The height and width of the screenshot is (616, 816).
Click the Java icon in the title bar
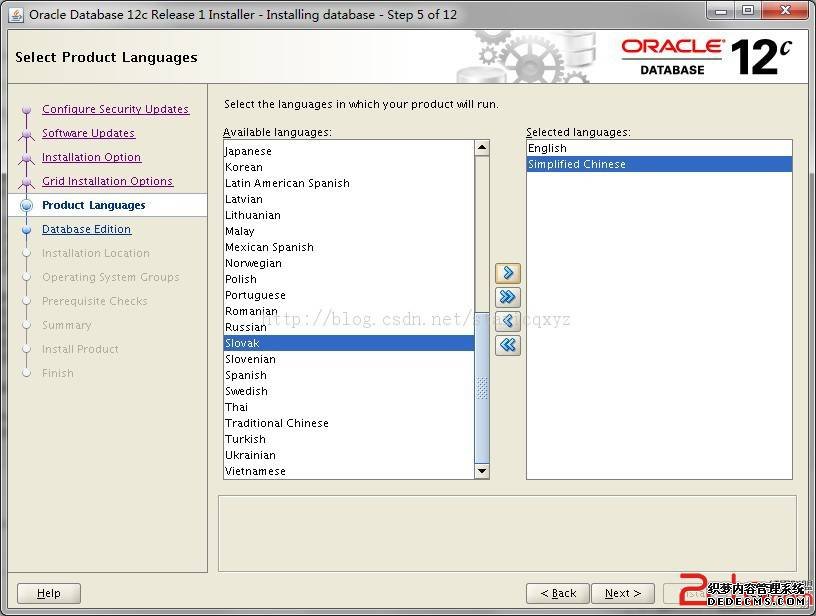click(x=15, y=14)
